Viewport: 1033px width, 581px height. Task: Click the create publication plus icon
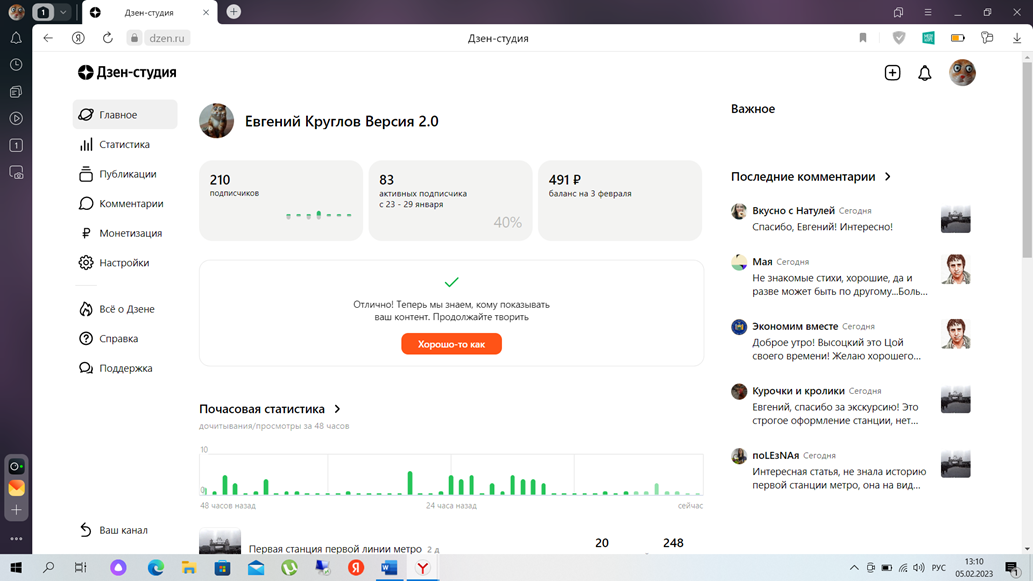[x=892, y=72]
